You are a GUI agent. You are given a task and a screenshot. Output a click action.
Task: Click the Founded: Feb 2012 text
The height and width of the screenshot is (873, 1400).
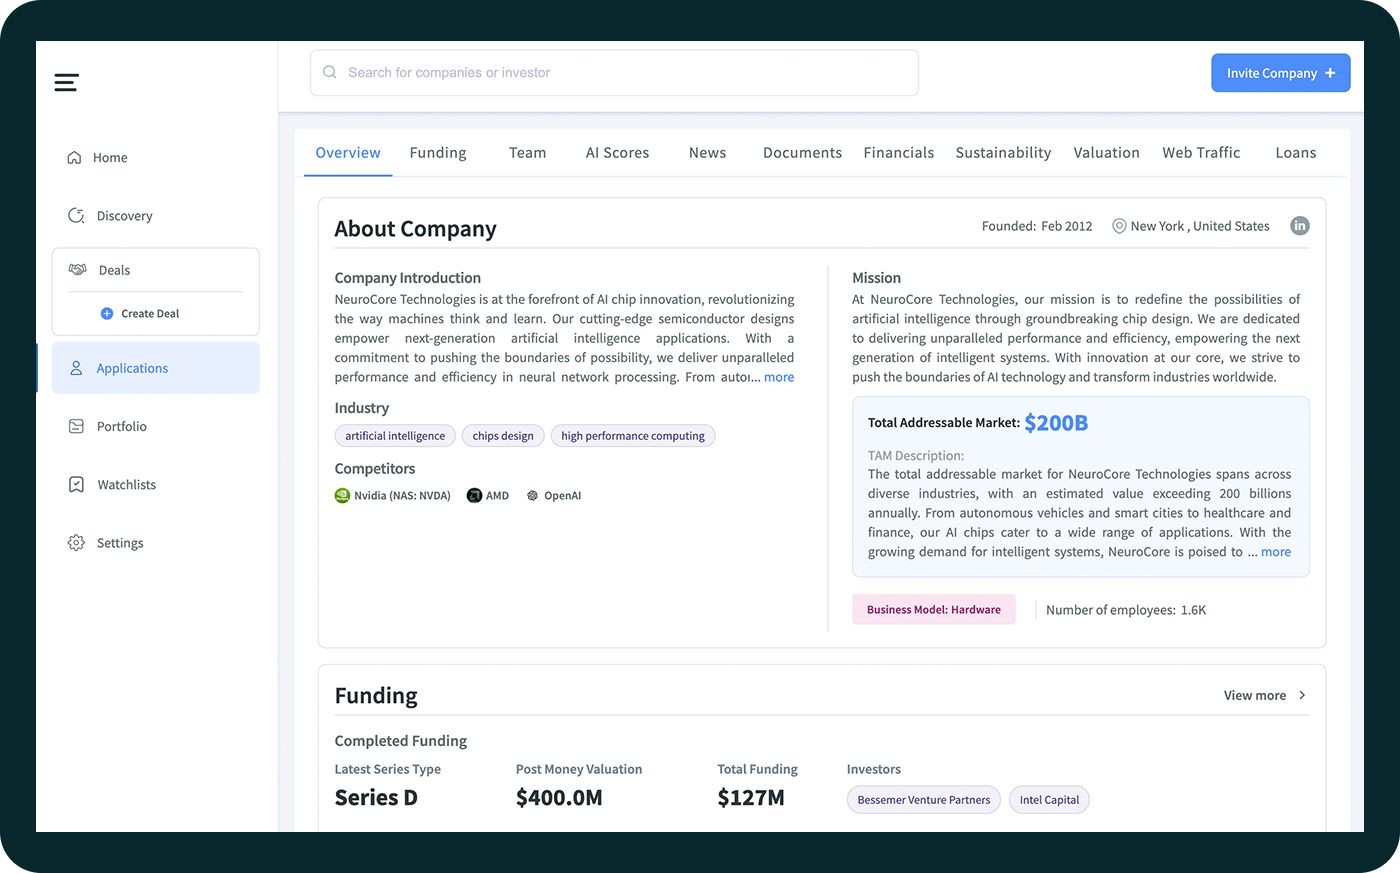coord(1037,226)
